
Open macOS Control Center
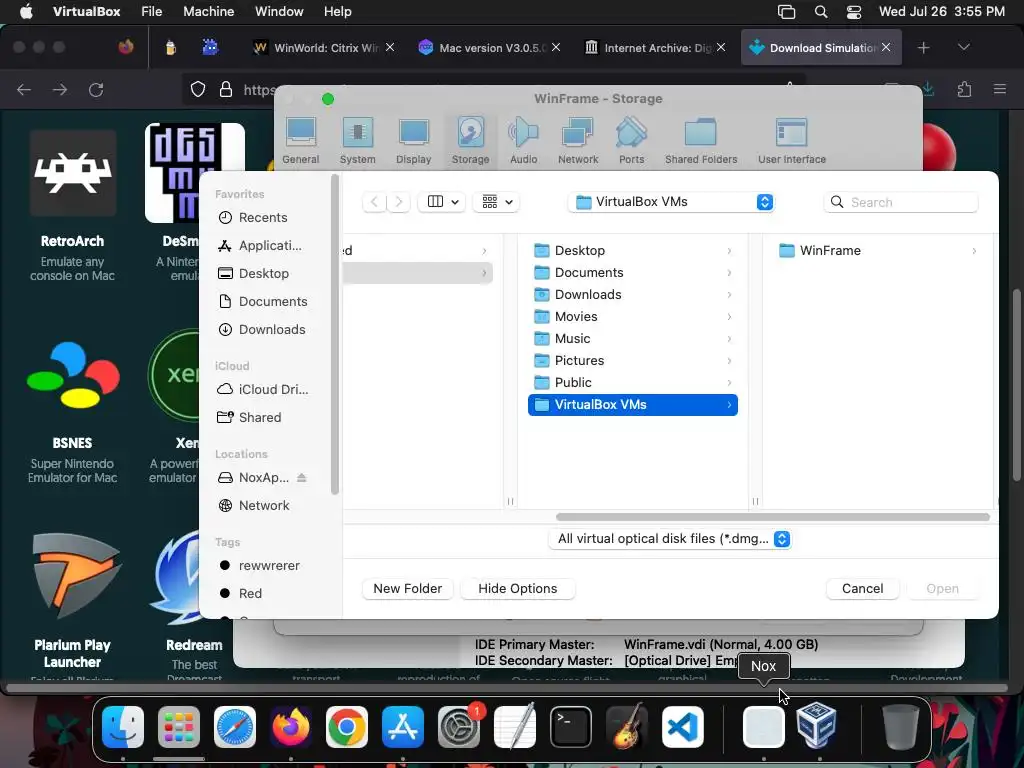tap(854, 12)
